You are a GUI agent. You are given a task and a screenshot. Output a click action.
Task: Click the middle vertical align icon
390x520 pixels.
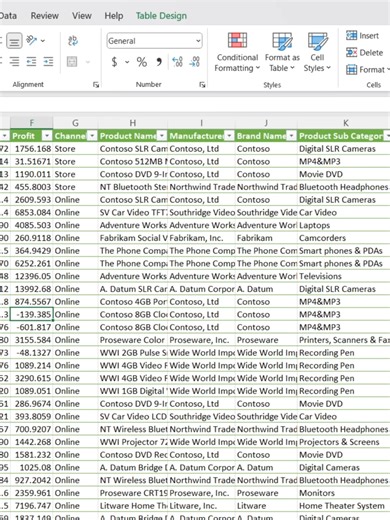coord(14,41)
